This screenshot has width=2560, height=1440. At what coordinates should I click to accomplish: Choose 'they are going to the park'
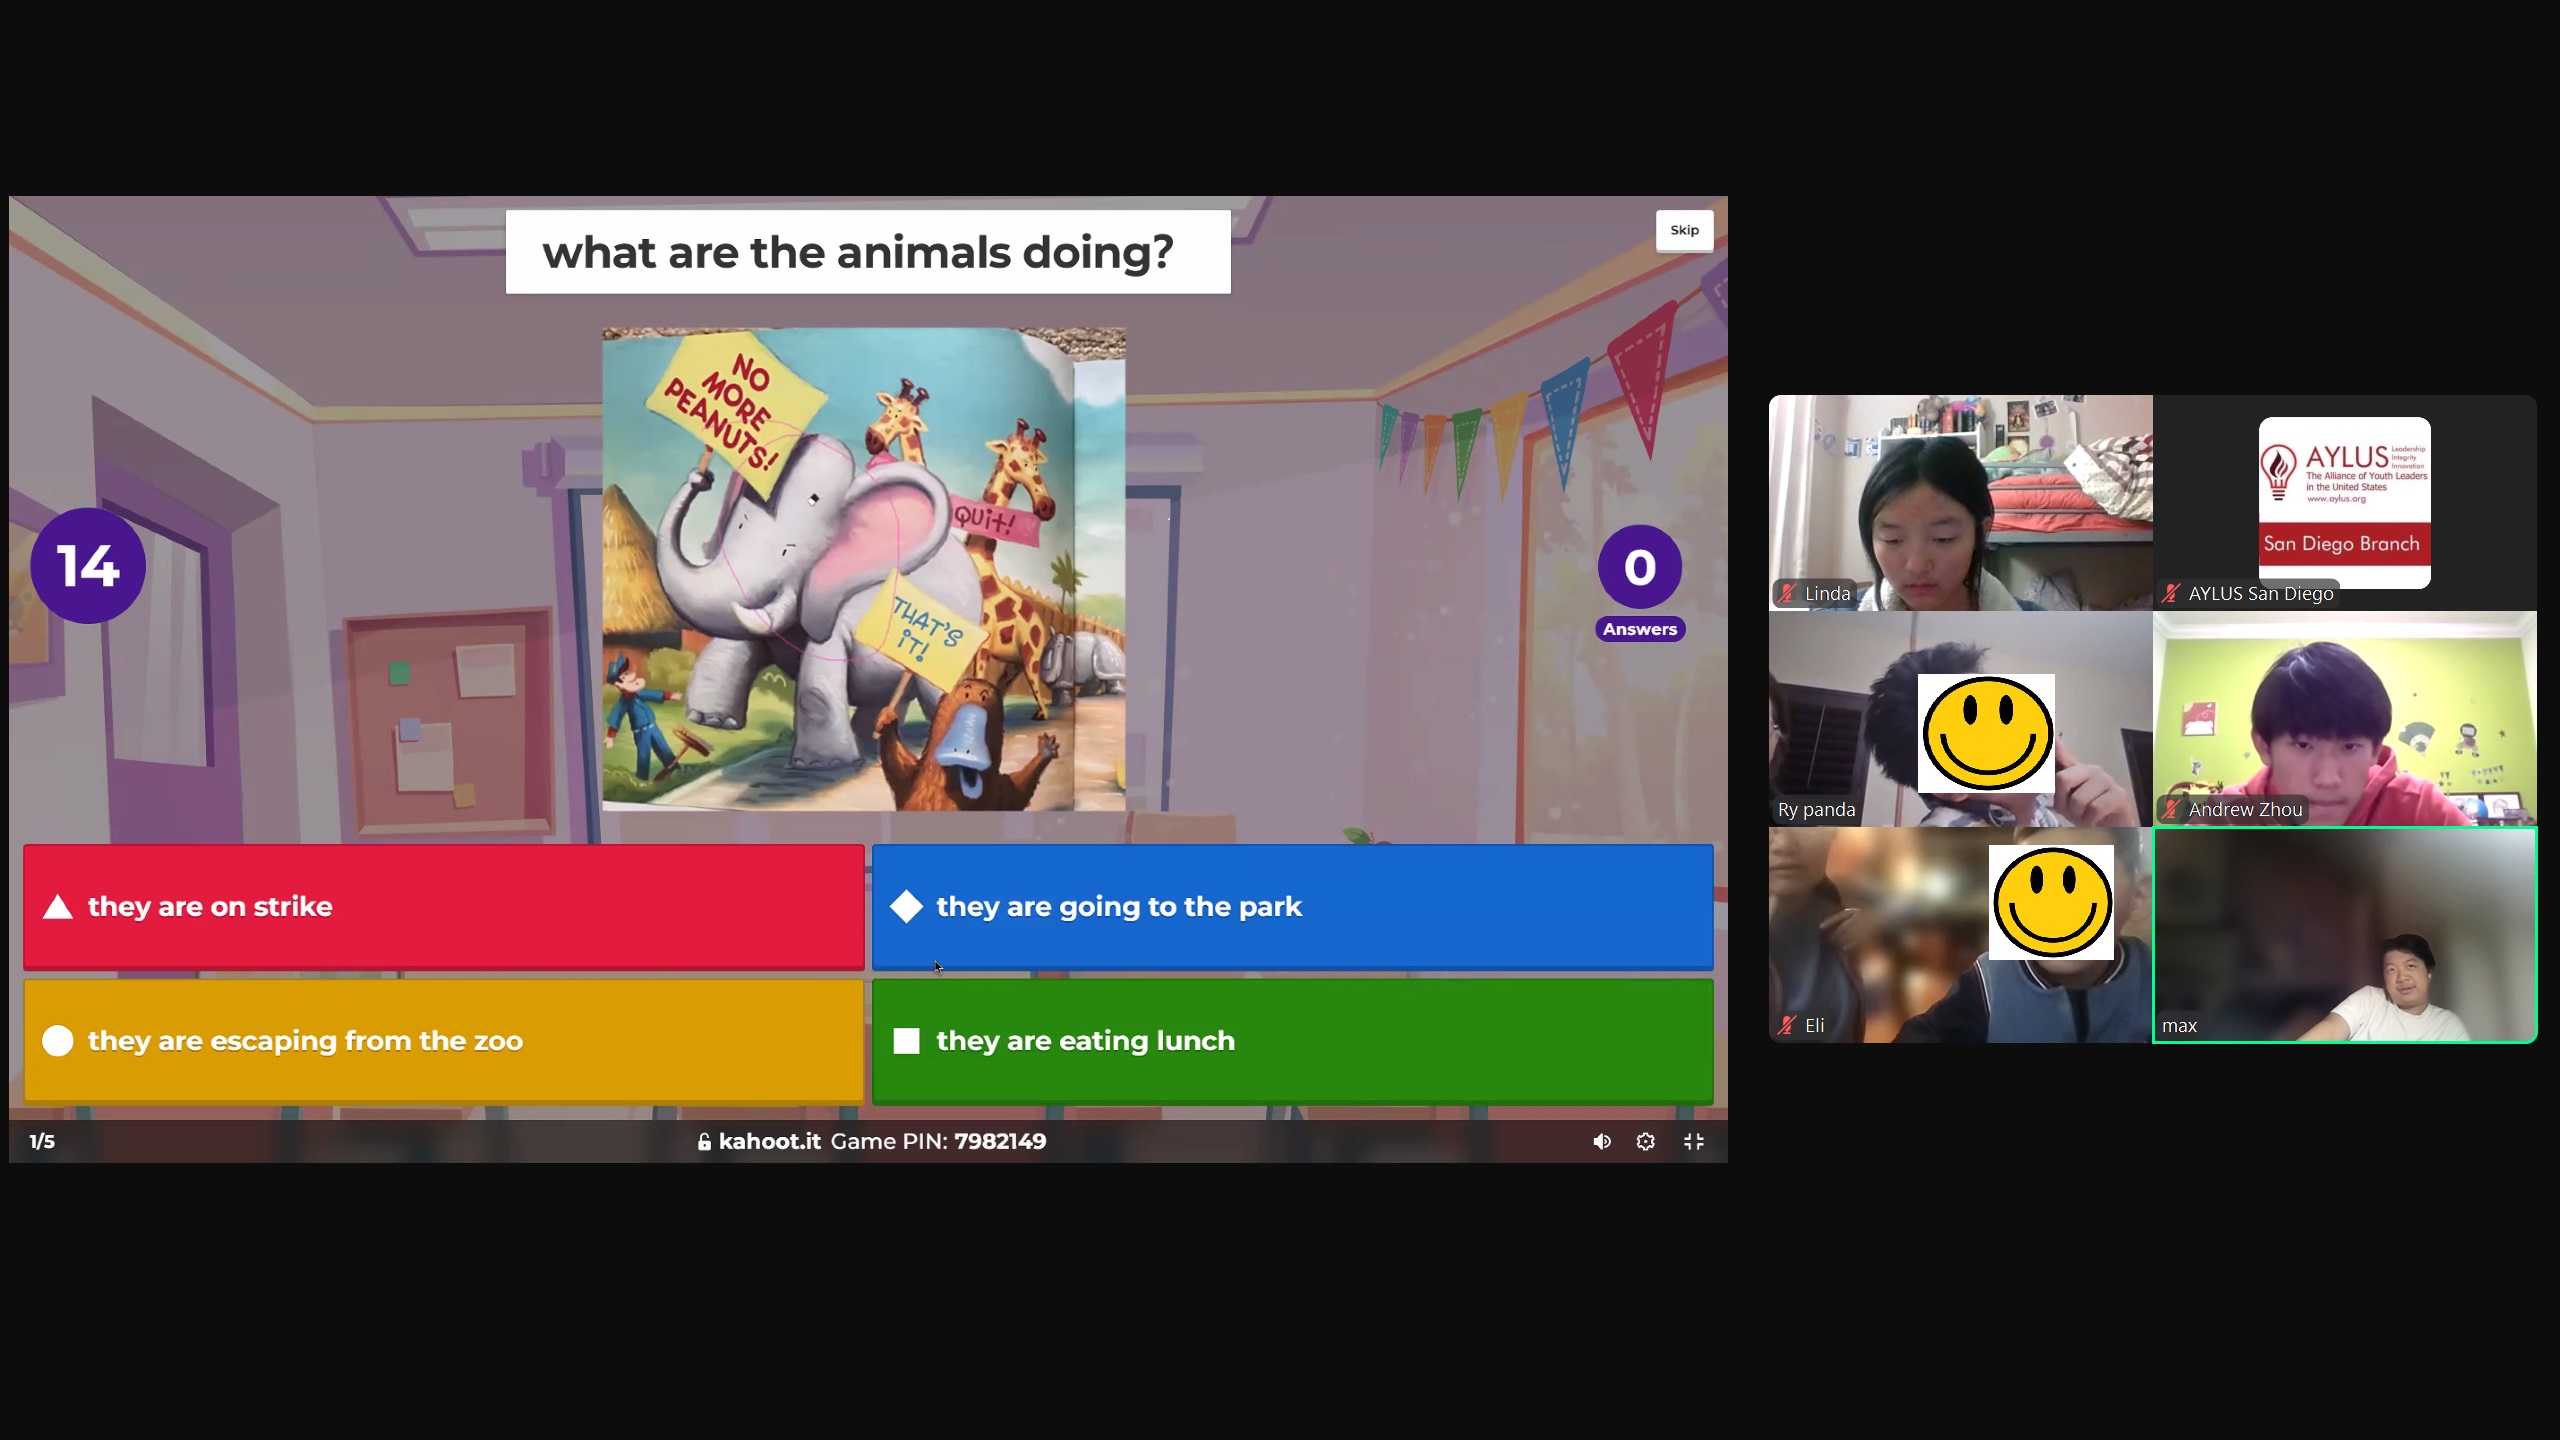(1292, 907)
